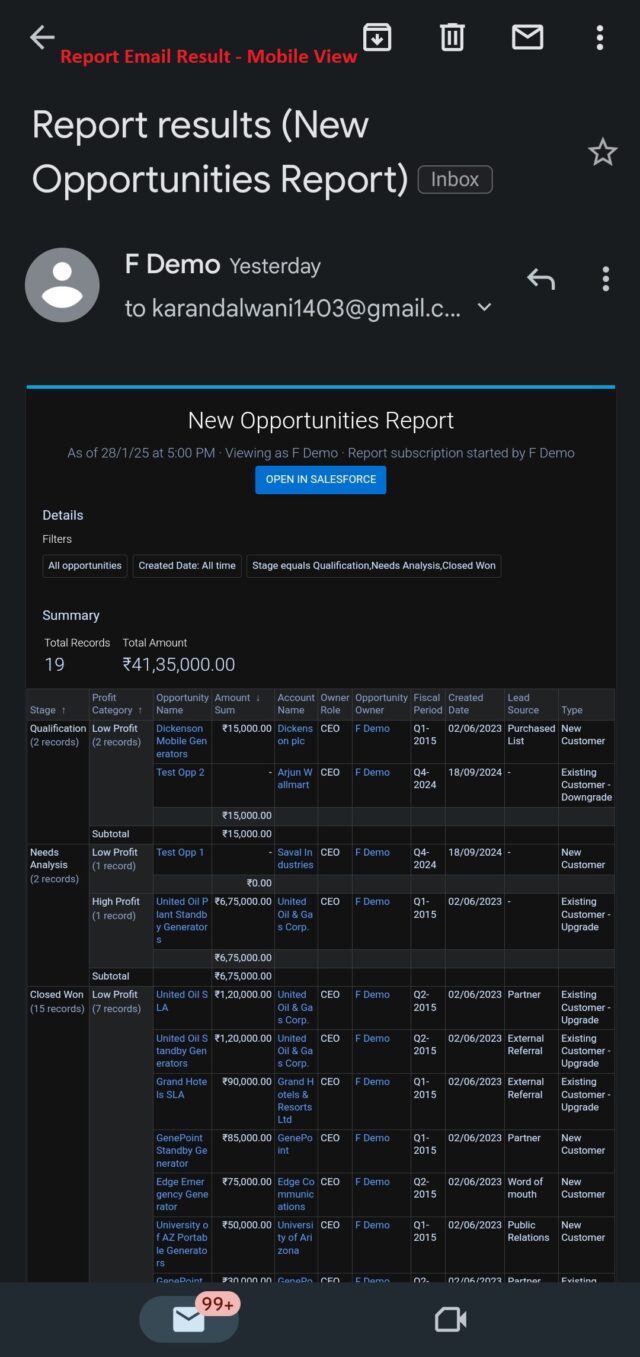Open Test Opp 2 opportunity link
The height and width of the screenshot is (1357, 640).
click(180, 772)
